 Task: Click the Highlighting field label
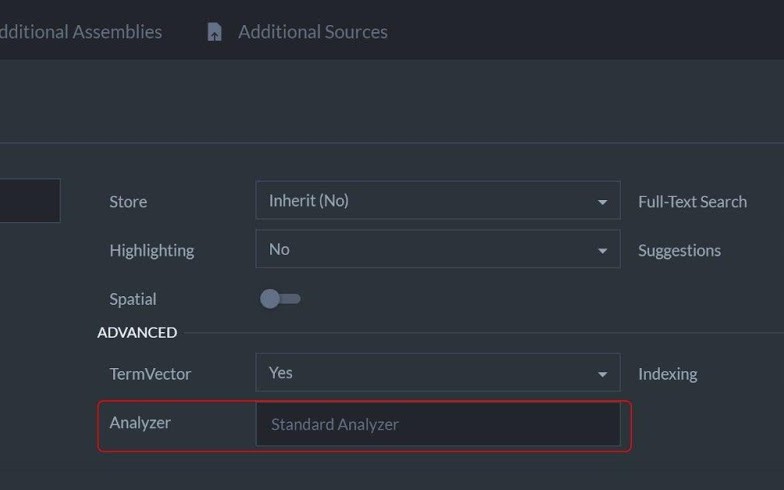tap(152, 251)
